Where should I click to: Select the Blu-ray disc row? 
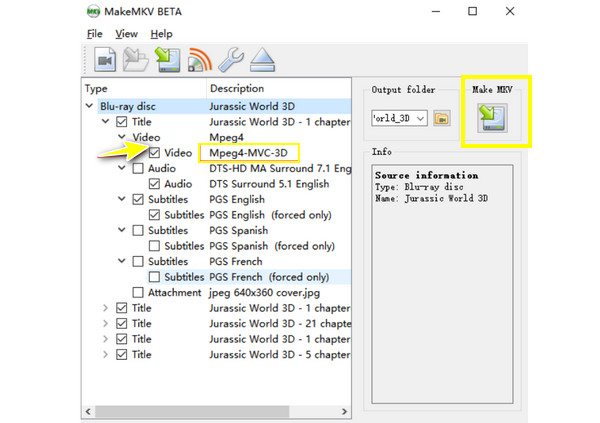pos(225,106)
